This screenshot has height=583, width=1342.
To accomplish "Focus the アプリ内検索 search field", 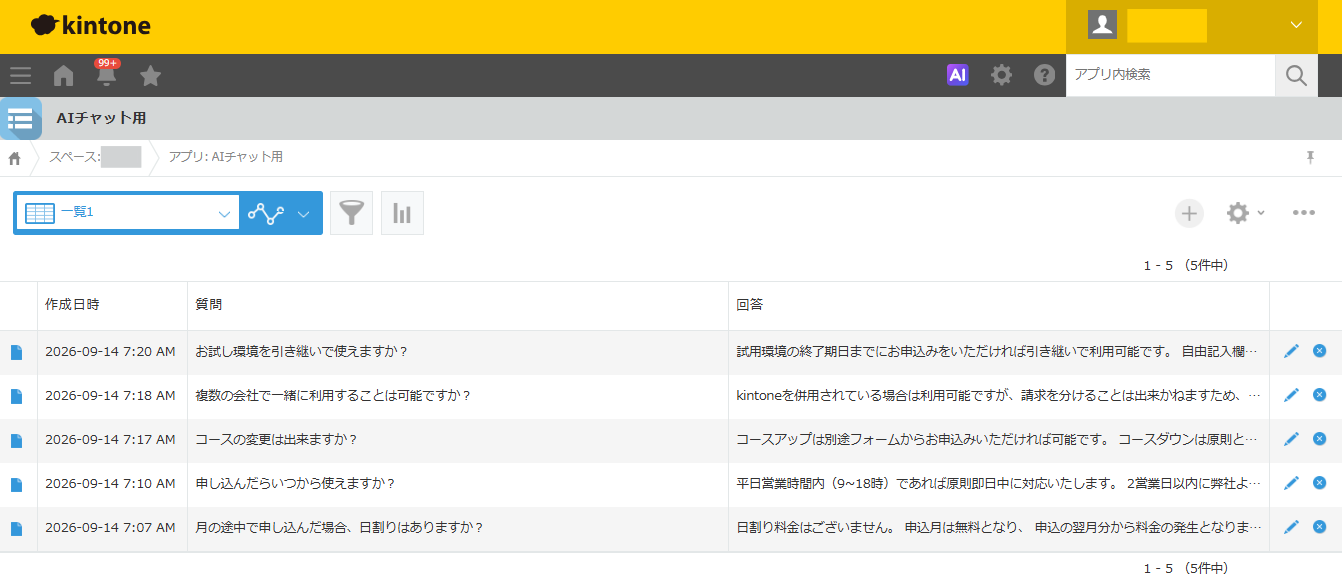I will pyautogui.click(x=1171, y=75).
